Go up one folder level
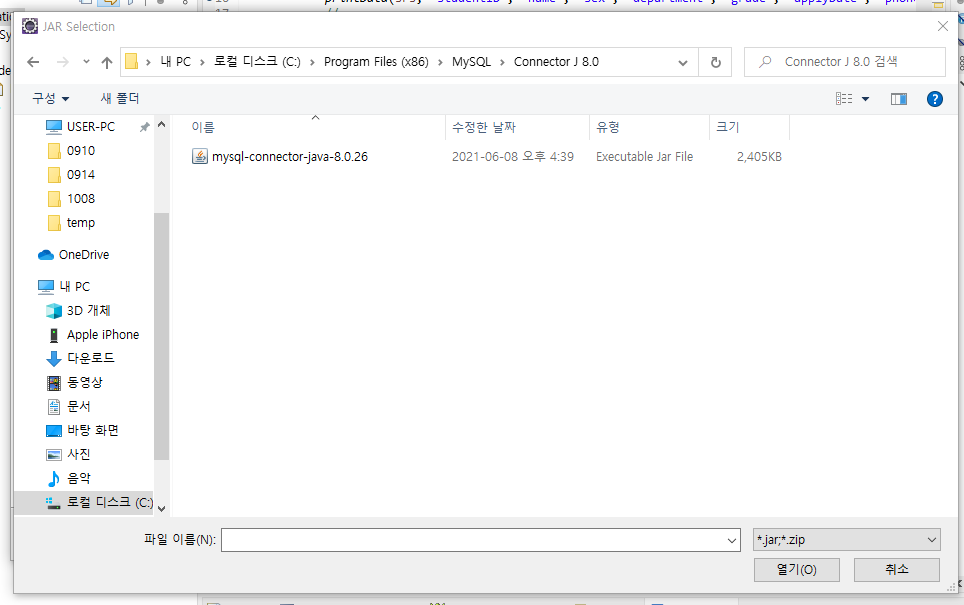The image size is (964, 605). point(107,62)
